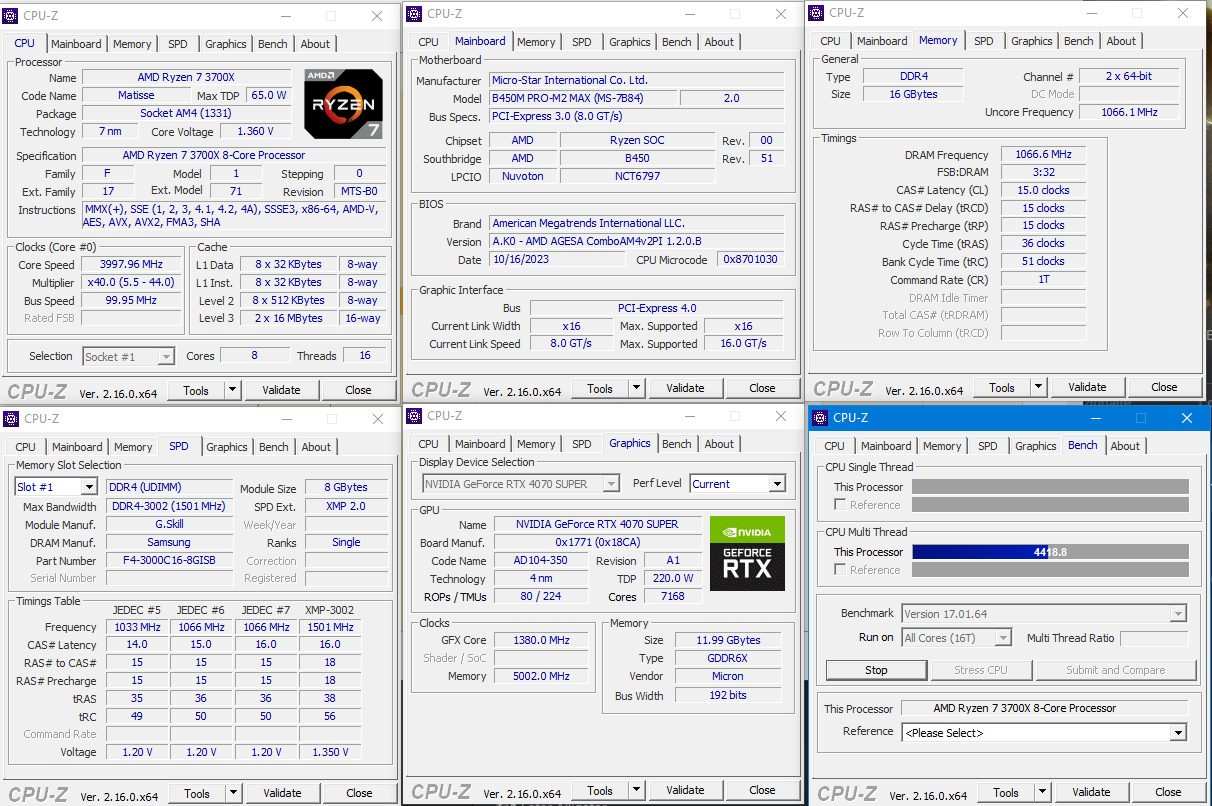The image size is (1212, 806).
Task: Switch to Bench tab in CPU tab window
Action: click(x=273, y=44)
